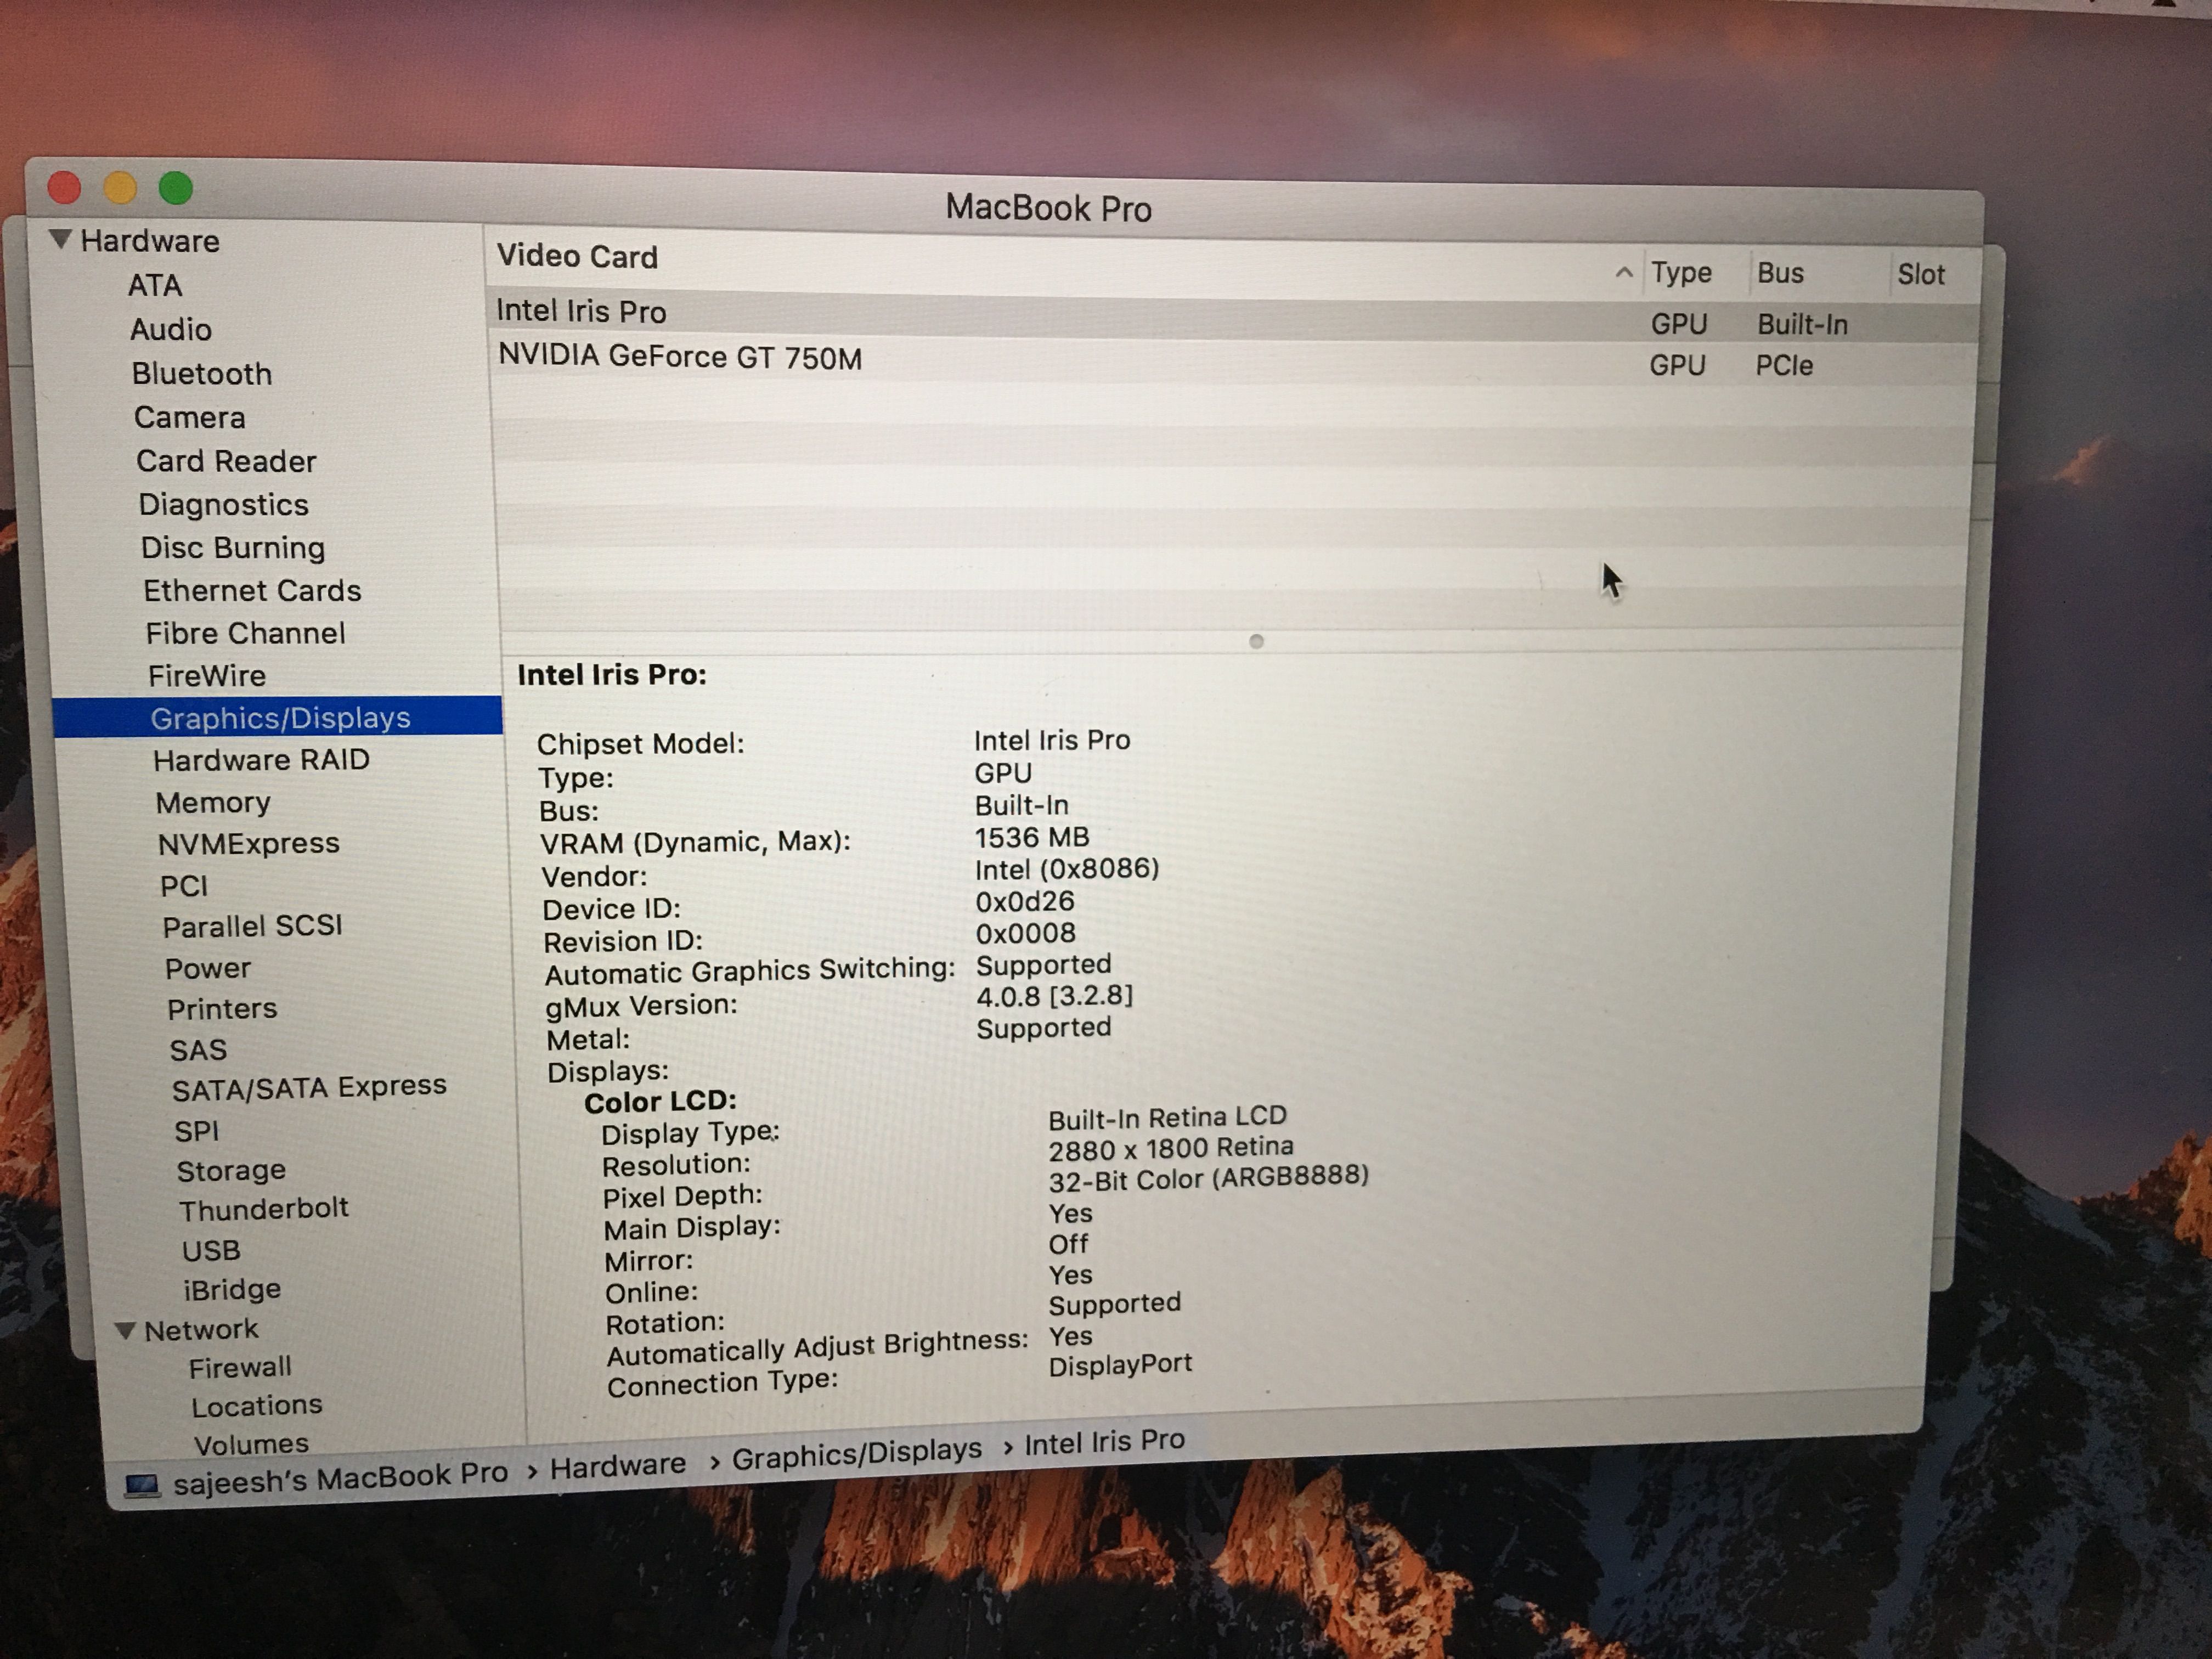
Task: Open Parallel SCSI item
Action: (x=253, y=927)
